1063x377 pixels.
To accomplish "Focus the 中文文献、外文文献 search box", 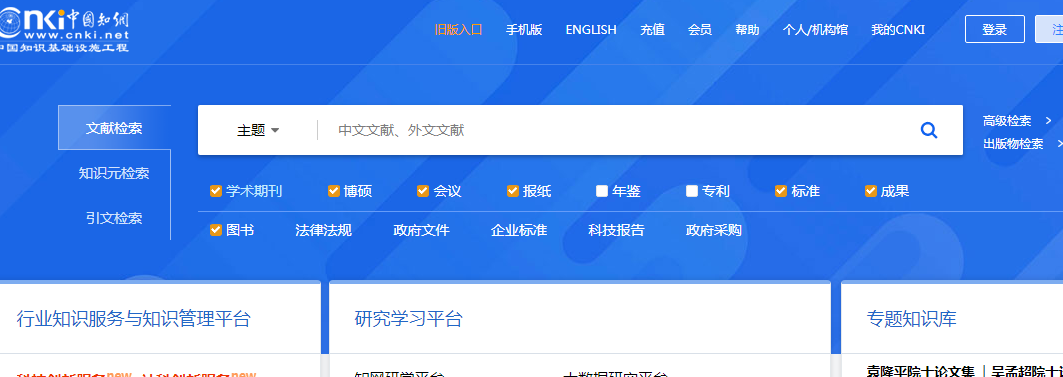I will tap(617, 130).
